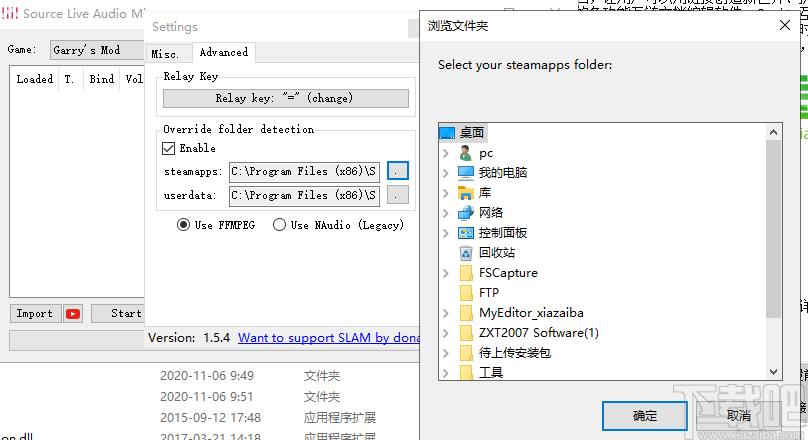Viewport: 808px width, 440px height.
Task: Expand the pc tree node
Action: pyautogui.click(x=446, y=153)
